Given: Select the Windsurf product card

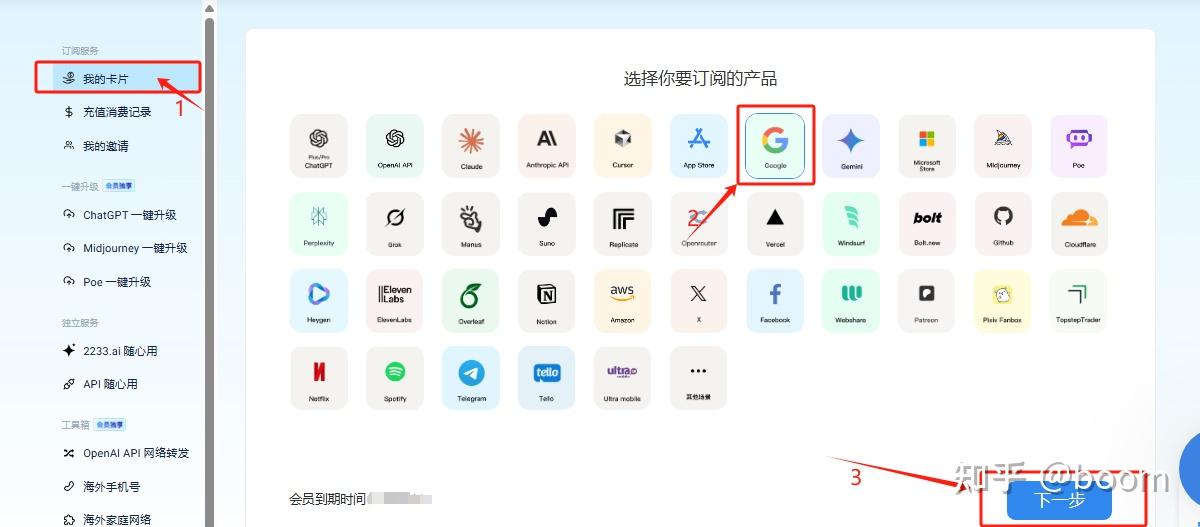Looking at the screenshot, I should point(851,224).
